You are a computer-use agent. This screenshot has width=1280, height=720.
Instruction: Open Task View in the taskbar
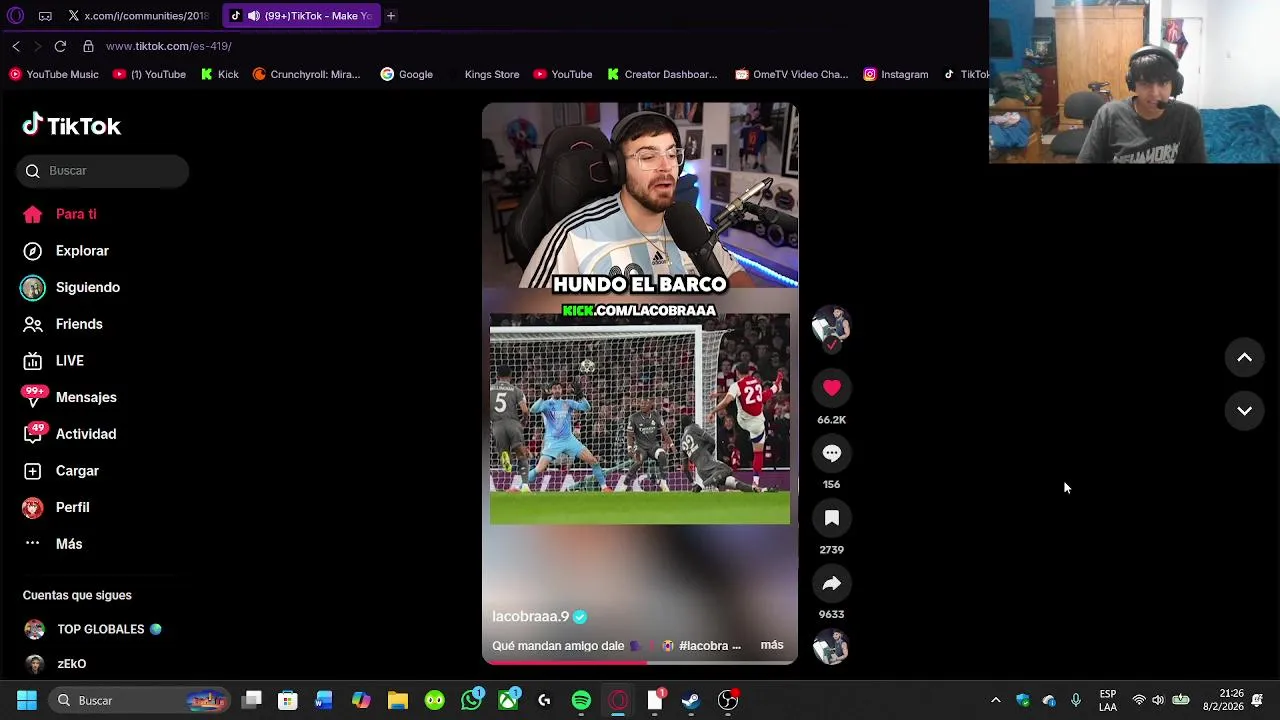coord(252,700)
